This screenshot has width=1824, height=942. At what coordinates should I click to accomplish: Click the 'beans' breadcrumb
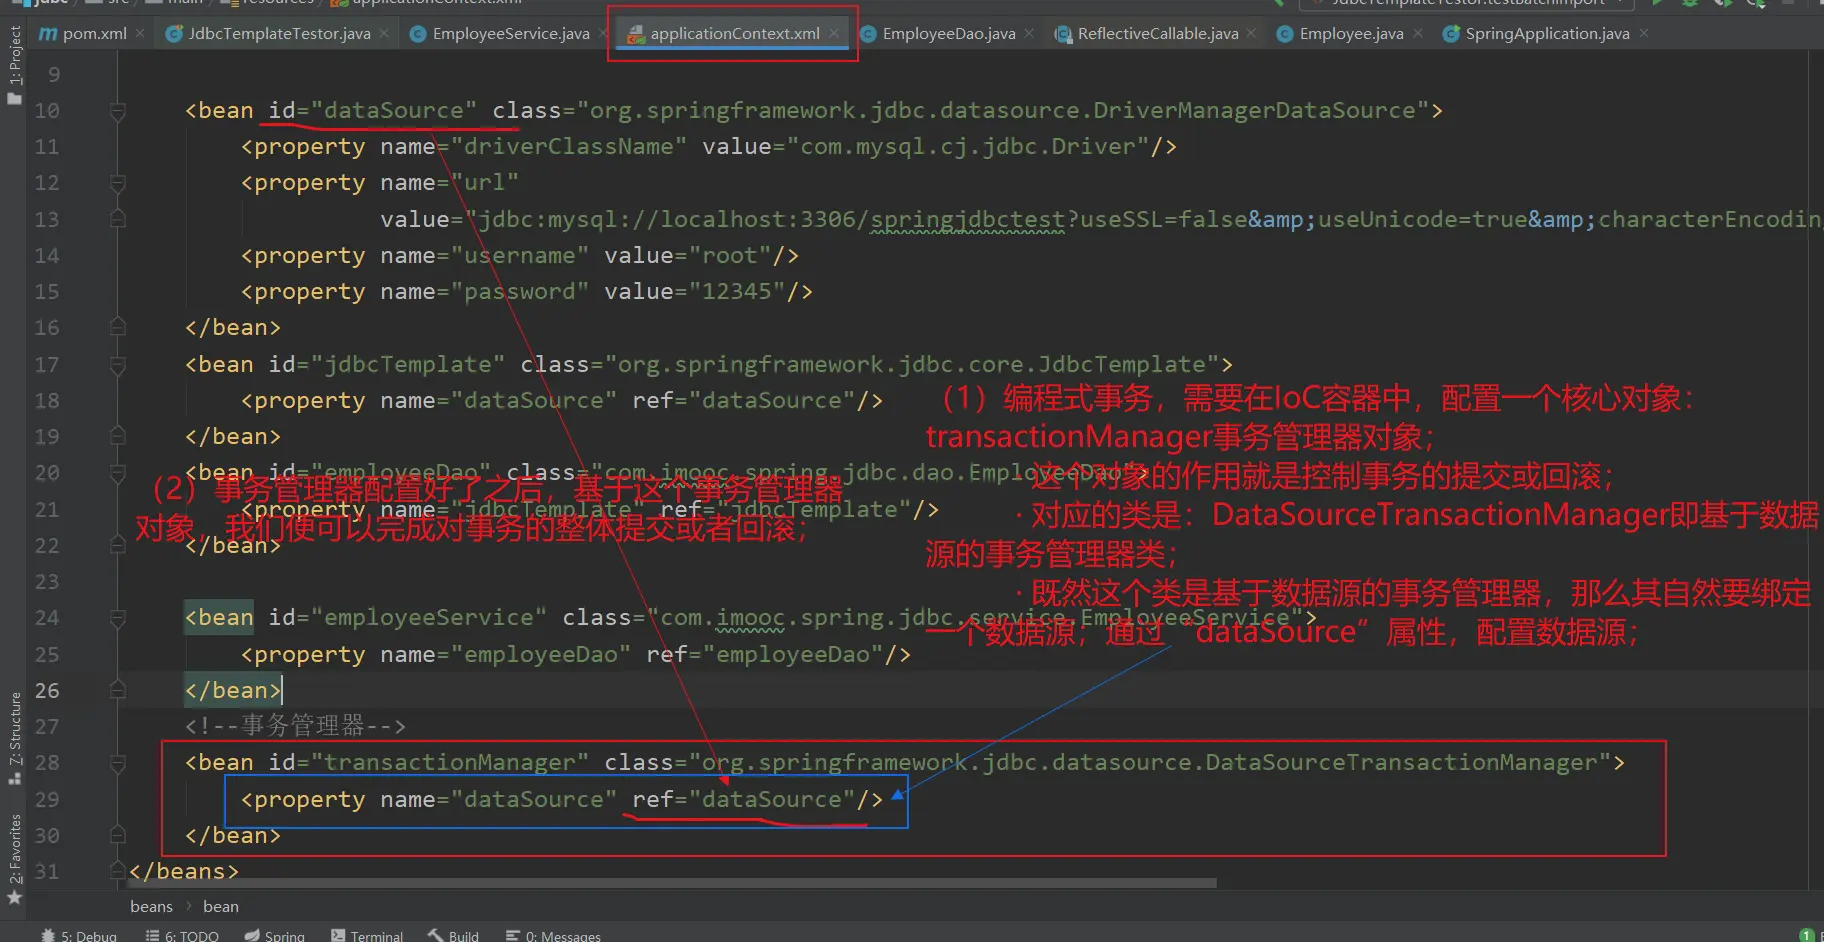(x=151, y=907)
